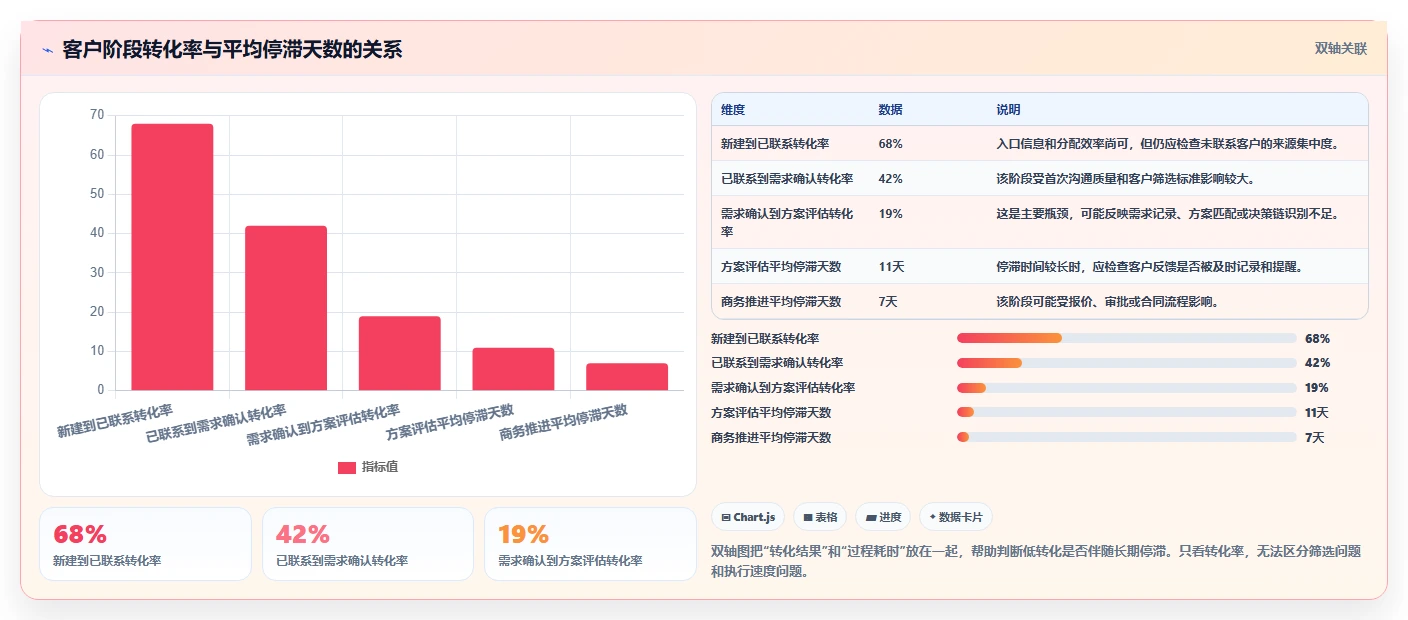Toggle the 指标值 legend color swatch
Viewport: 1408px width, 620px height.
[346, 467]
